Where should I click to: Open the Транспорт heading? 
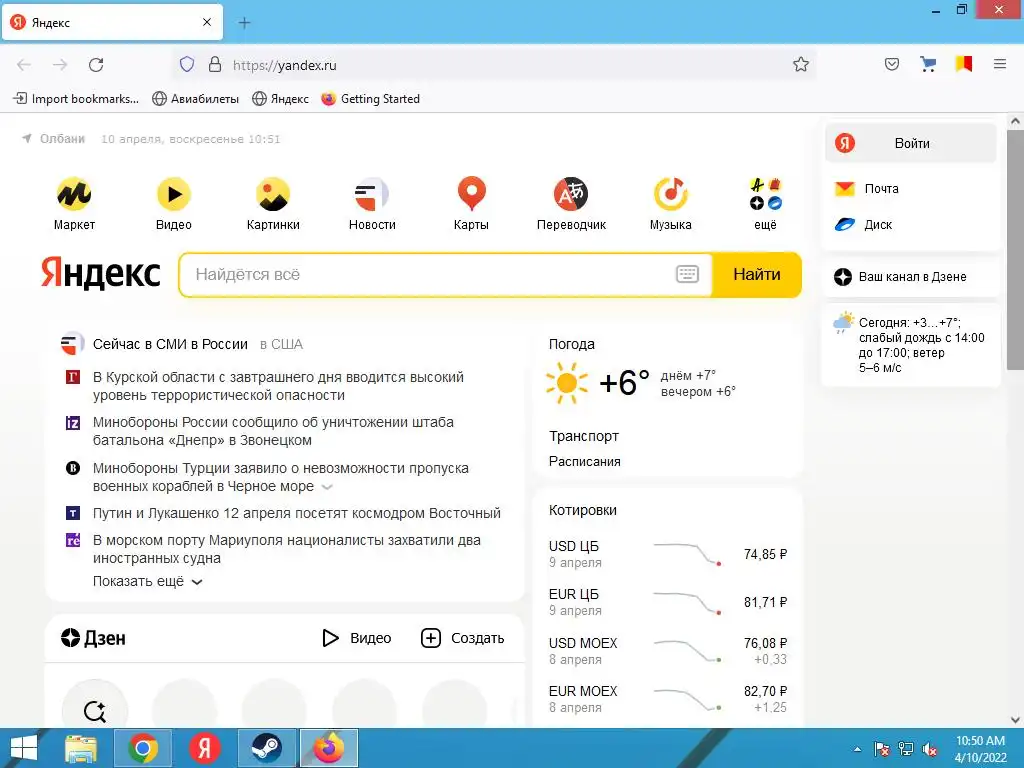pos(583,436)
